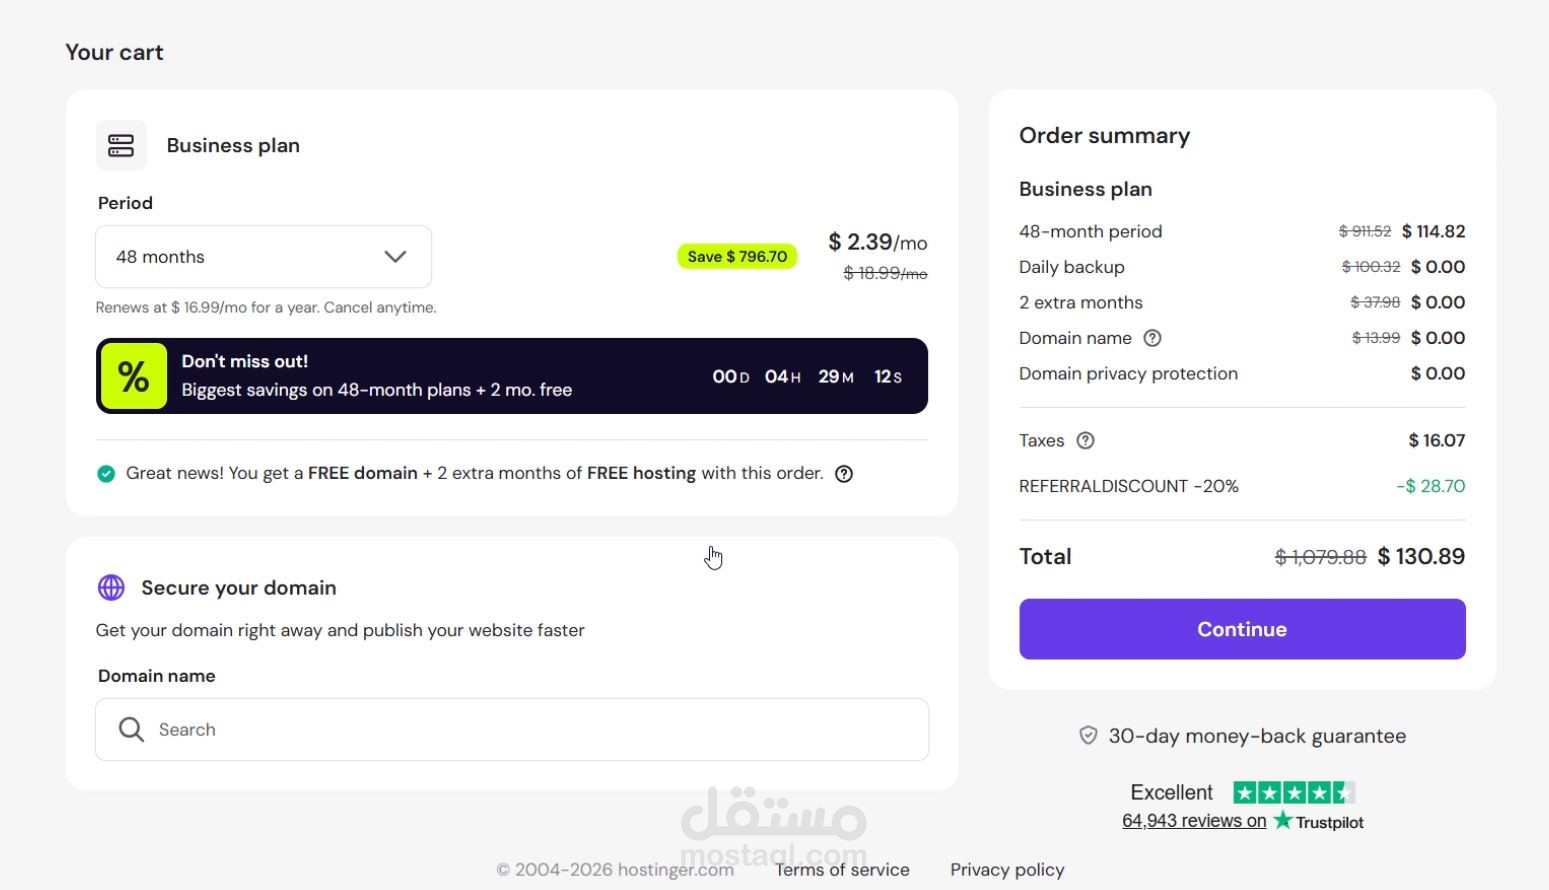Click the yellow percent discount icon
This screenshot has height=890, width=1549.
pyautogui.click(x=134, y=376)
